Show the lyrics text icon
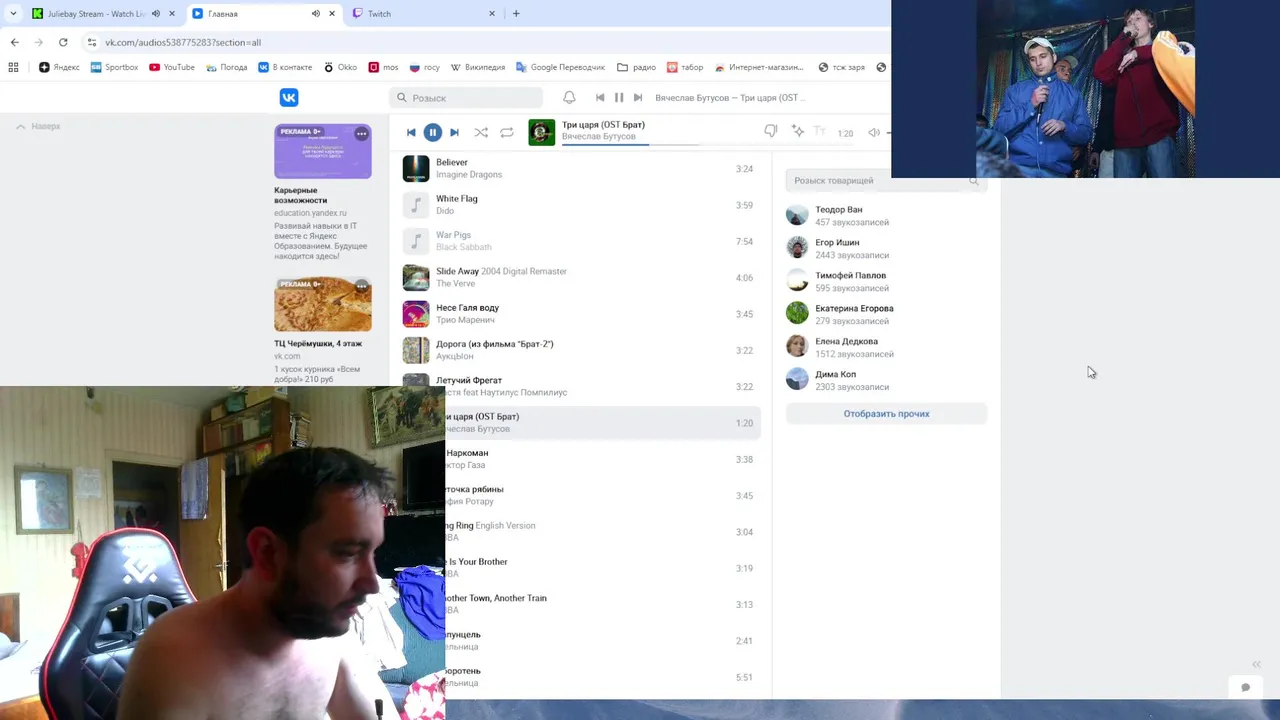Screen dimensions: 1280x720 click(x=819, y=131)
